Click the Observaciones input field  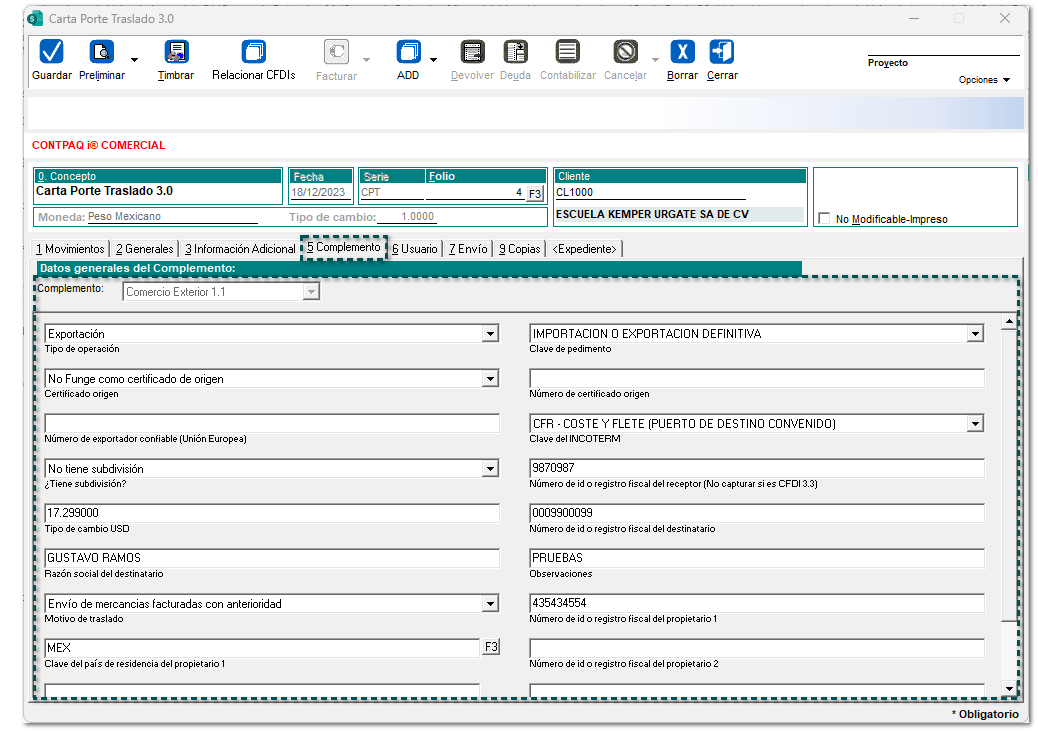[756, 558]
